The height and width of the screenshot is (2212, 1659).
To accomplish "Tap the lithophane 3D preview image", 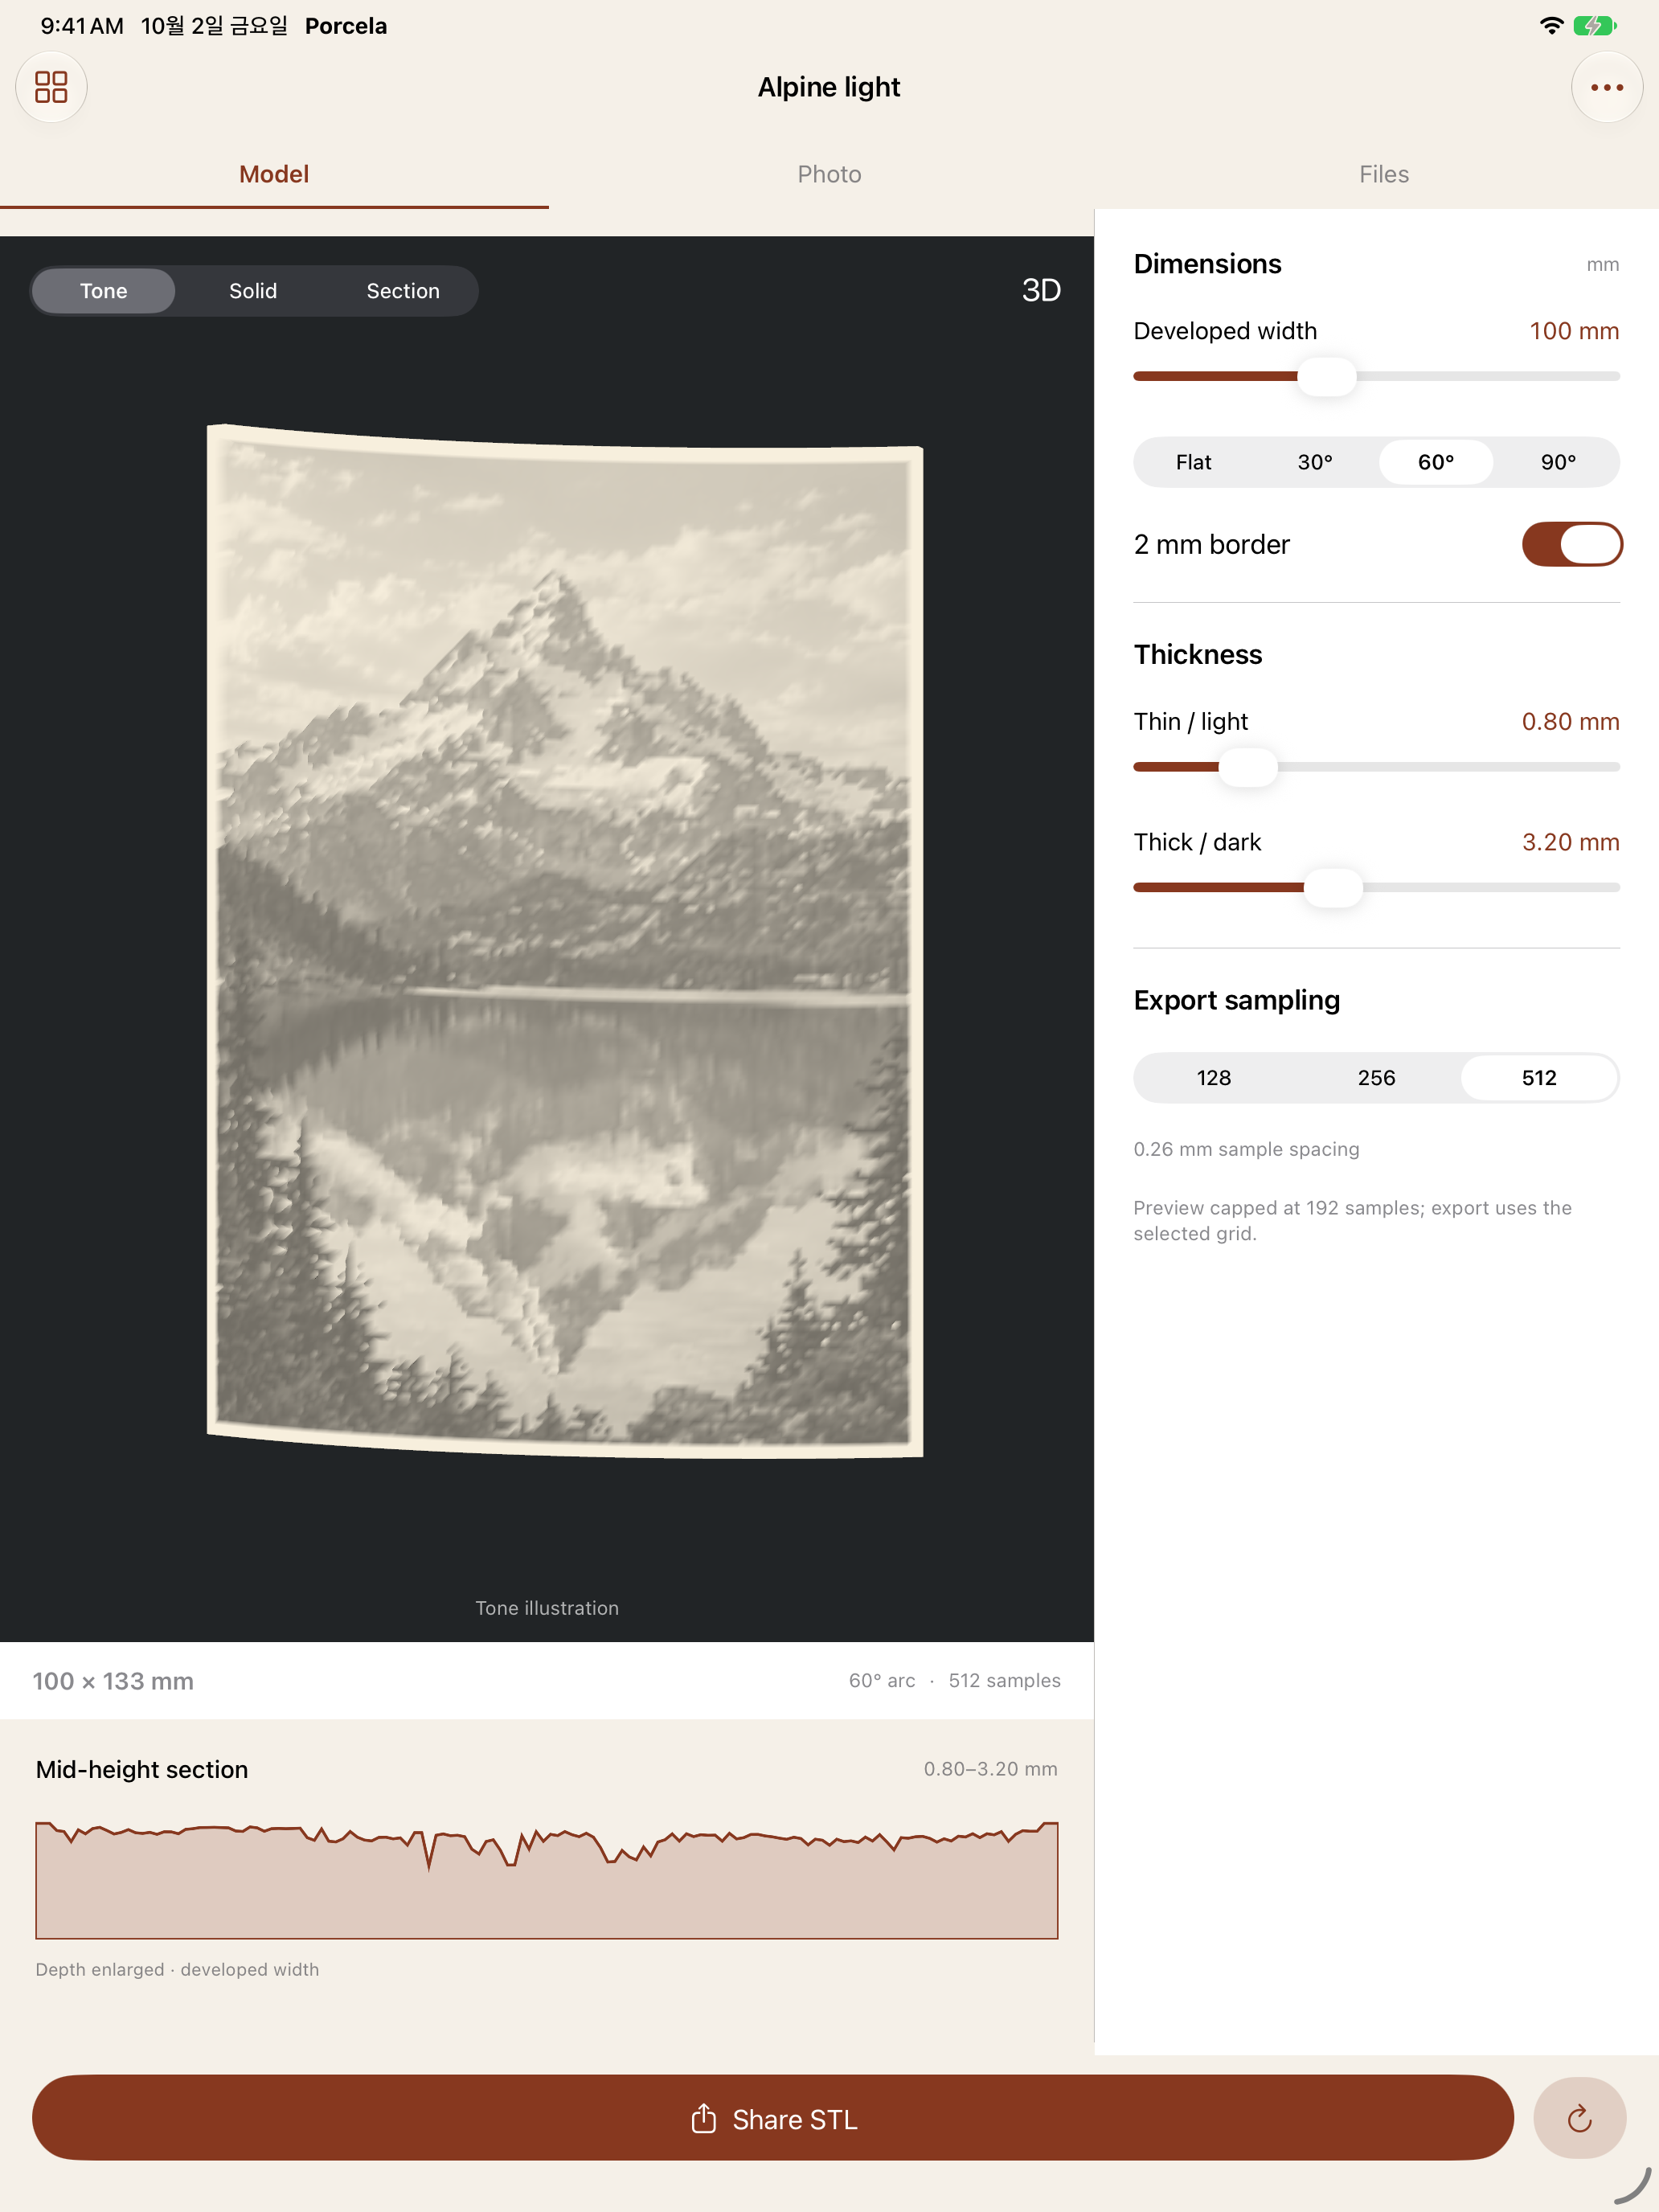I will [x=565, y=940].
